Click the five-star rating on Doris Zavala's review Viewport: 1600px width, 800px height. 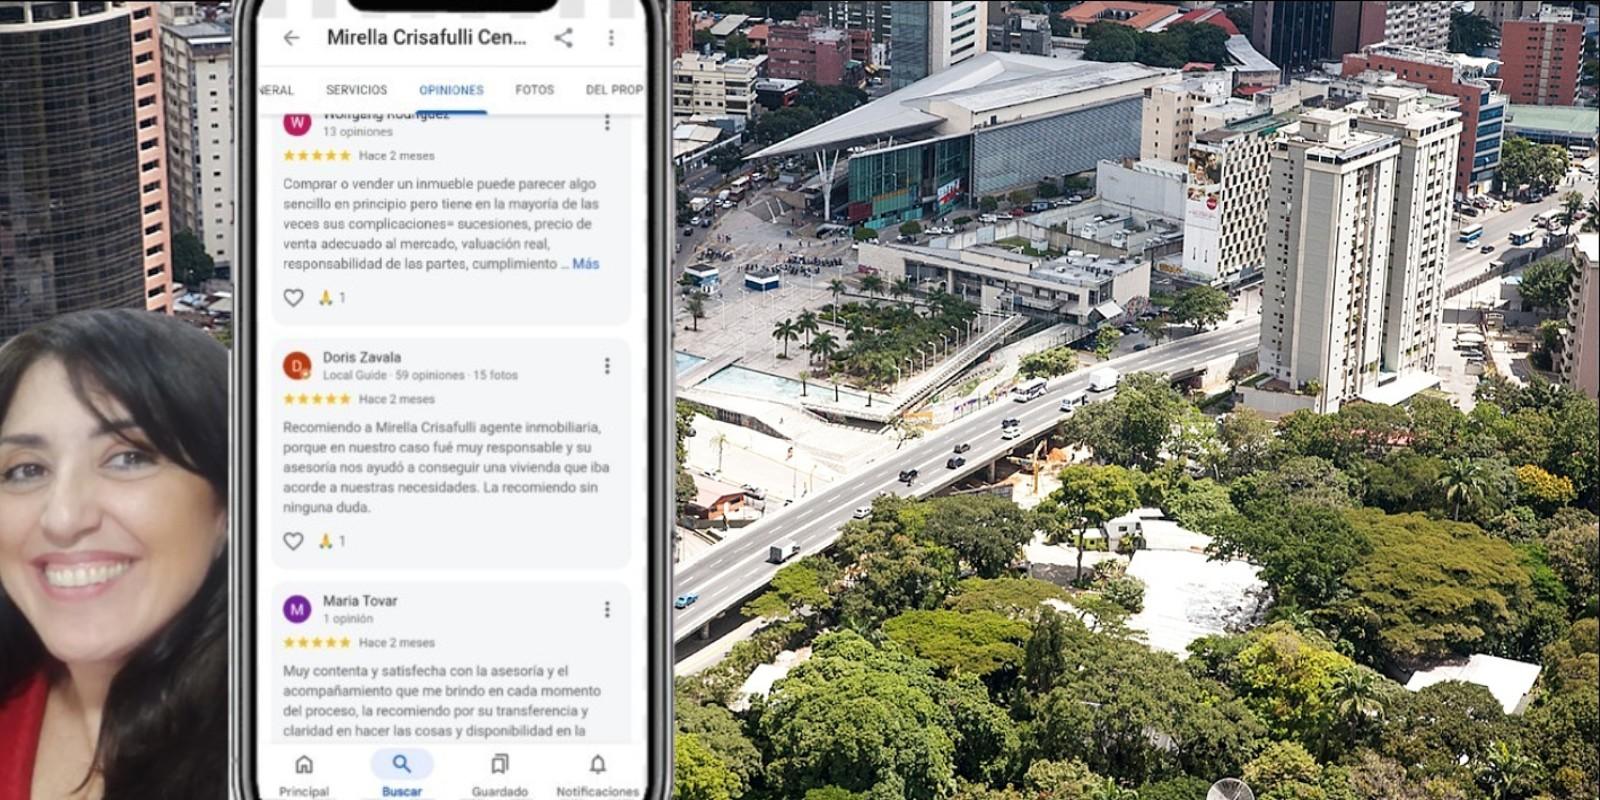(317, 399)
